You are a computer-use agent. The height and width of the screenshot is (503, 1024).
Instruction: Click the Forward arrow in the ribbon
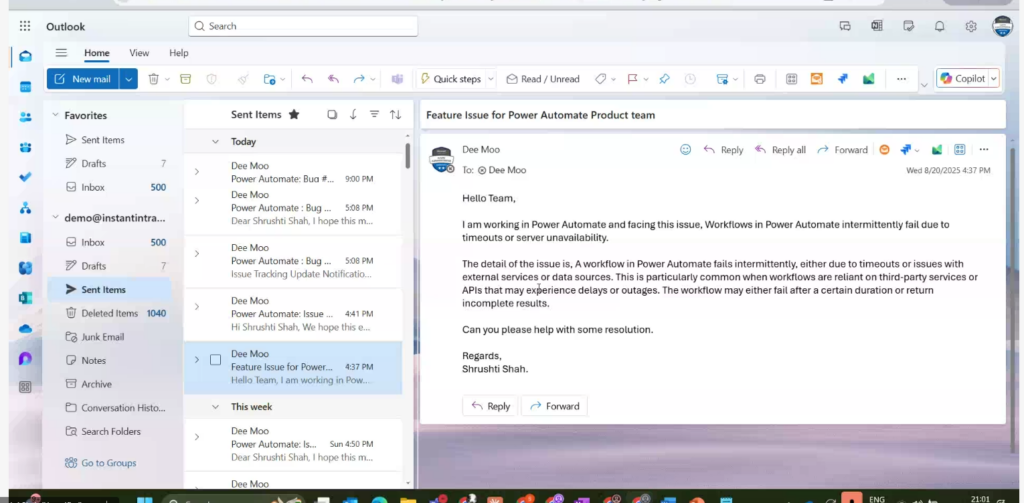coord(359,79)
